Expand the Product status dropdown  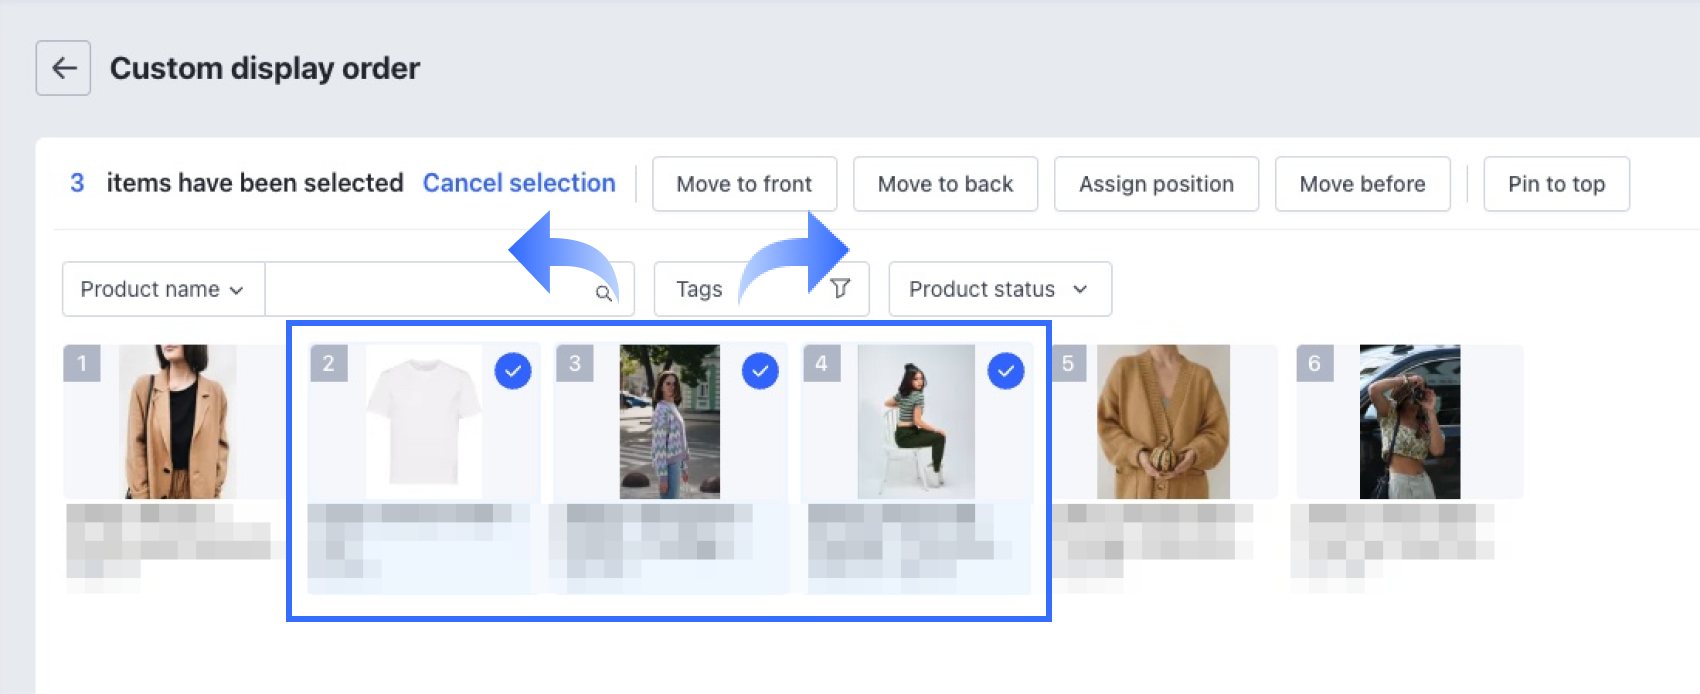click(x=999, y=289)
